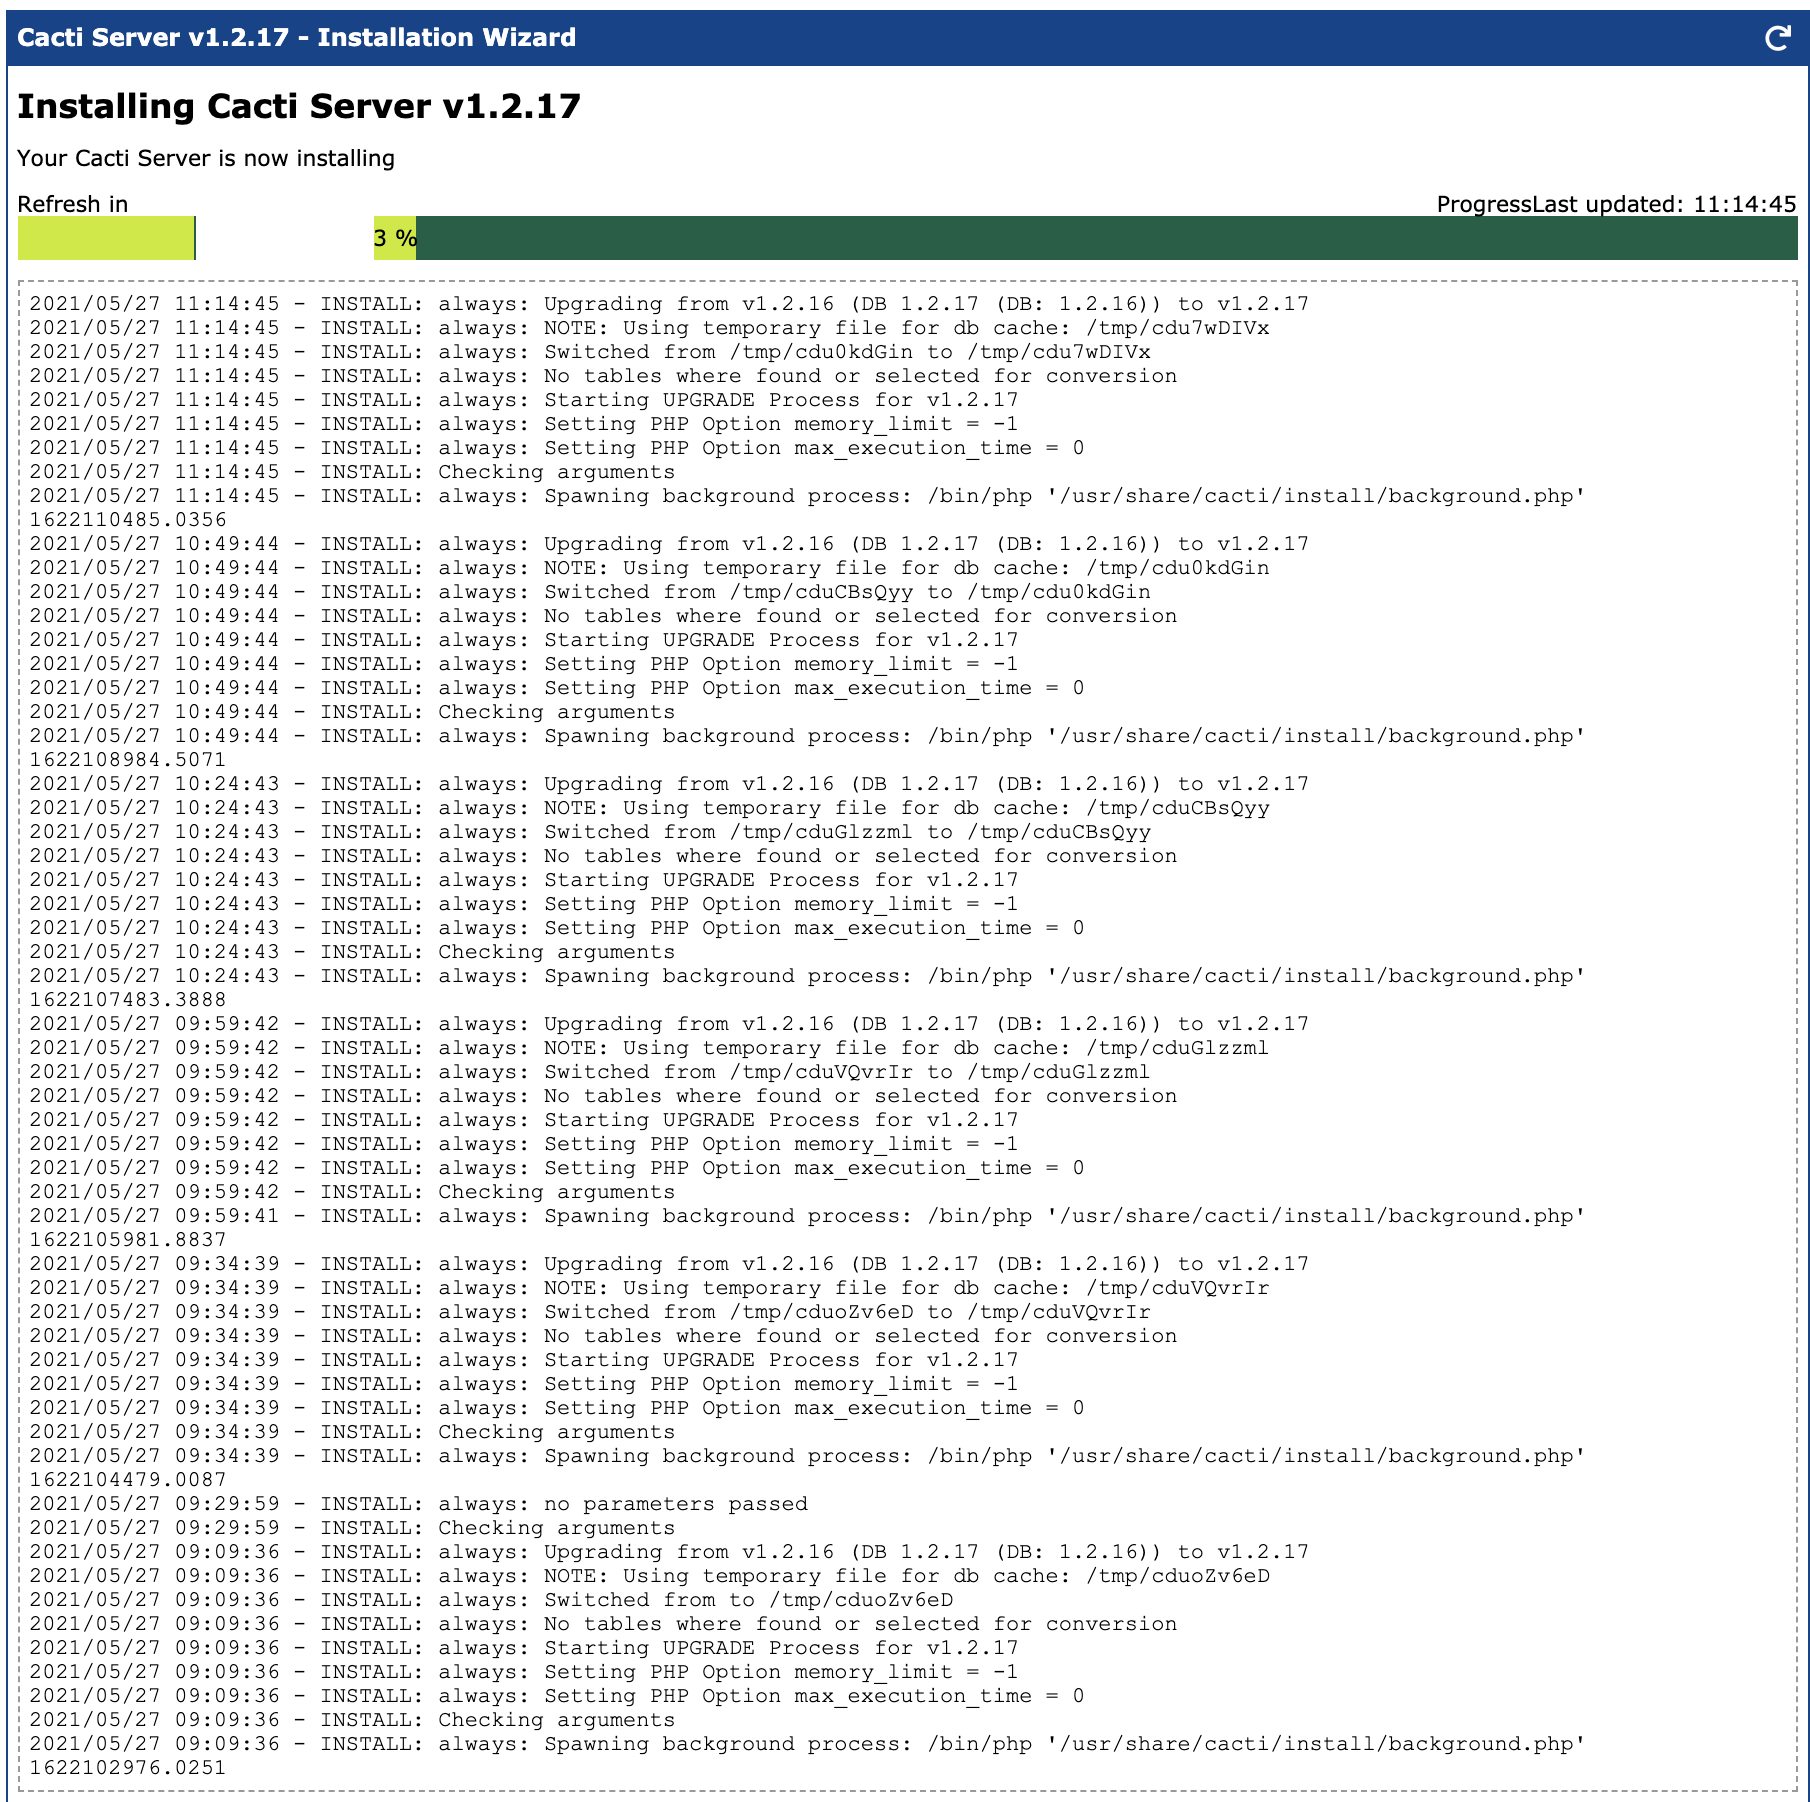1810x1802 pixels.
Task: Click 10:49:44 'Starting UPGRADE Process' log line
Action: [x=524, y=640]
